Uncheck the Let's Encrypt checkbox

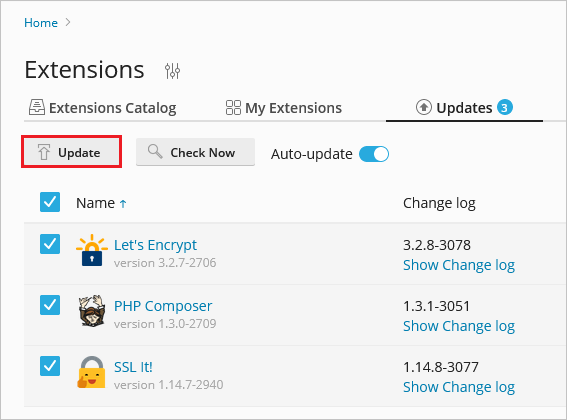50,244
